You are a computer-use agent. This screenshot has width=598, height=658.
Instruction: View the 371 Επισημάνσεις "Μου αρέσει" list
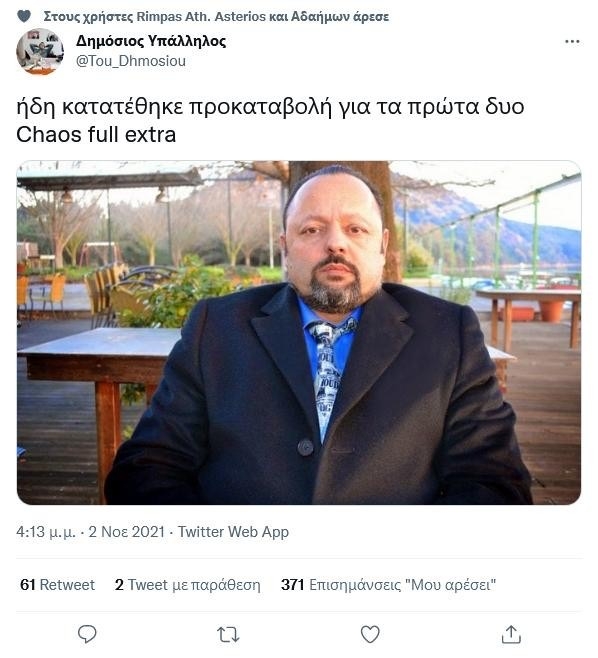coord(389,585)
